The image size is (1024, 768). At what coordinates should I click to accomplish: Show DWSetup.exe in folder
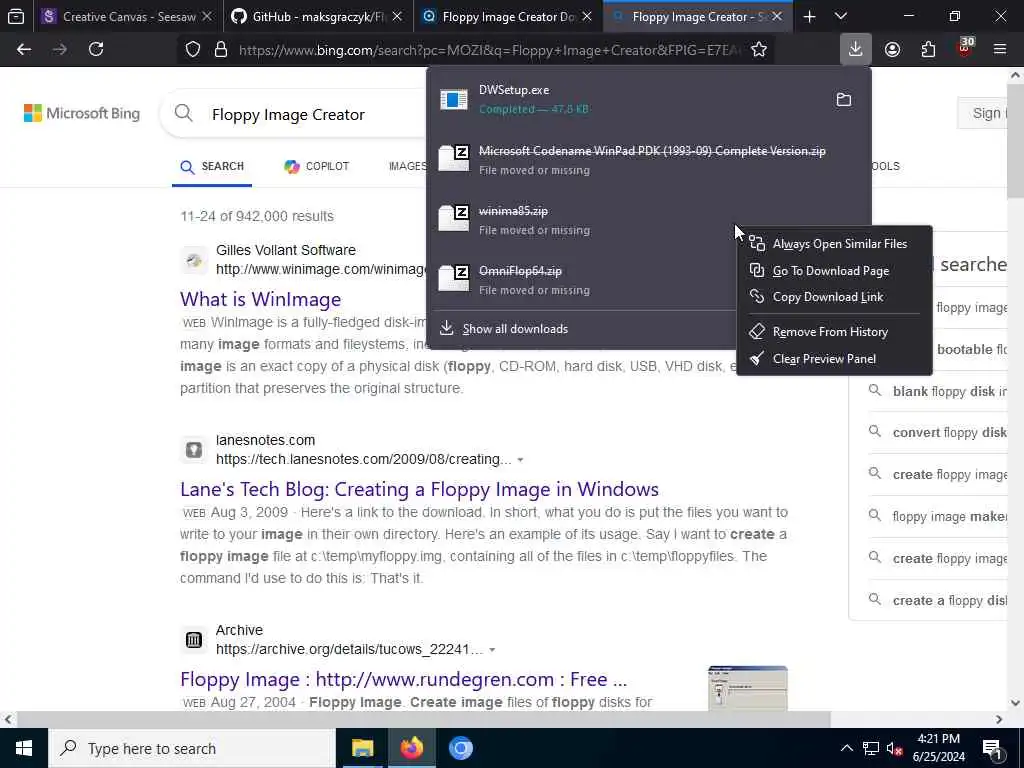tap(844, 99)
